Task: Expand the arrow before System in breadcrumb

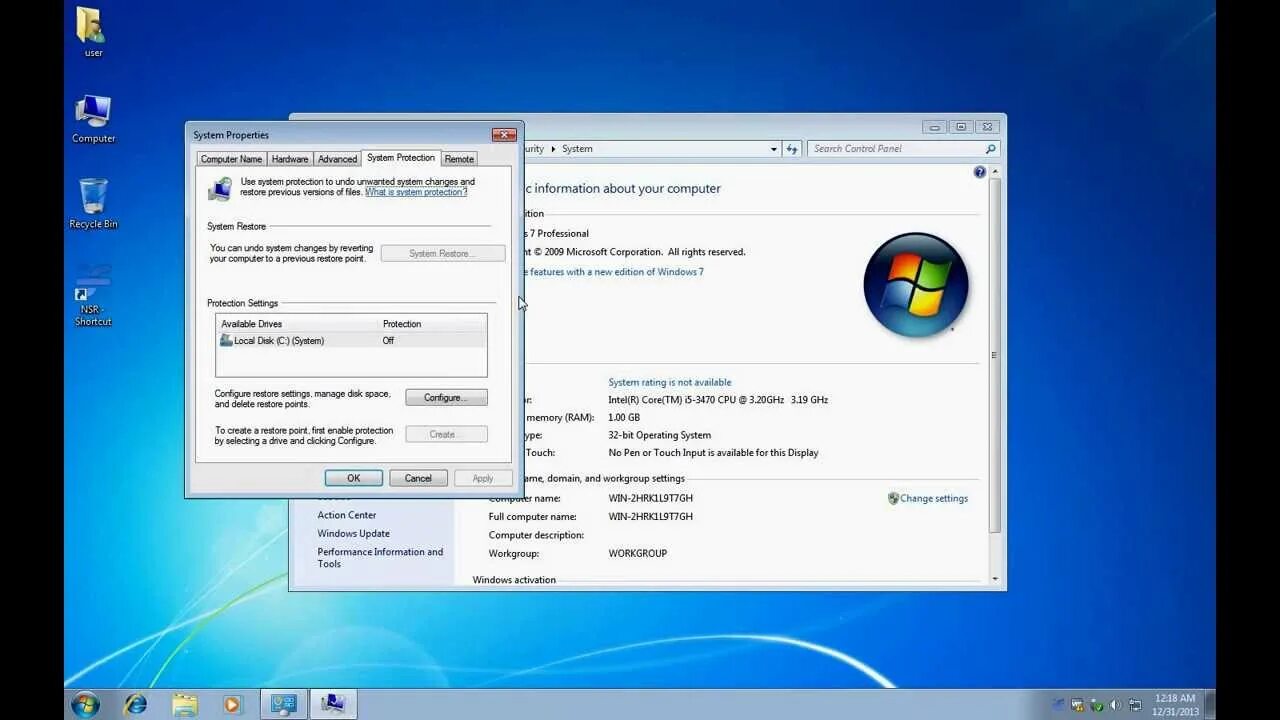Action: click(x=553, y=149)
